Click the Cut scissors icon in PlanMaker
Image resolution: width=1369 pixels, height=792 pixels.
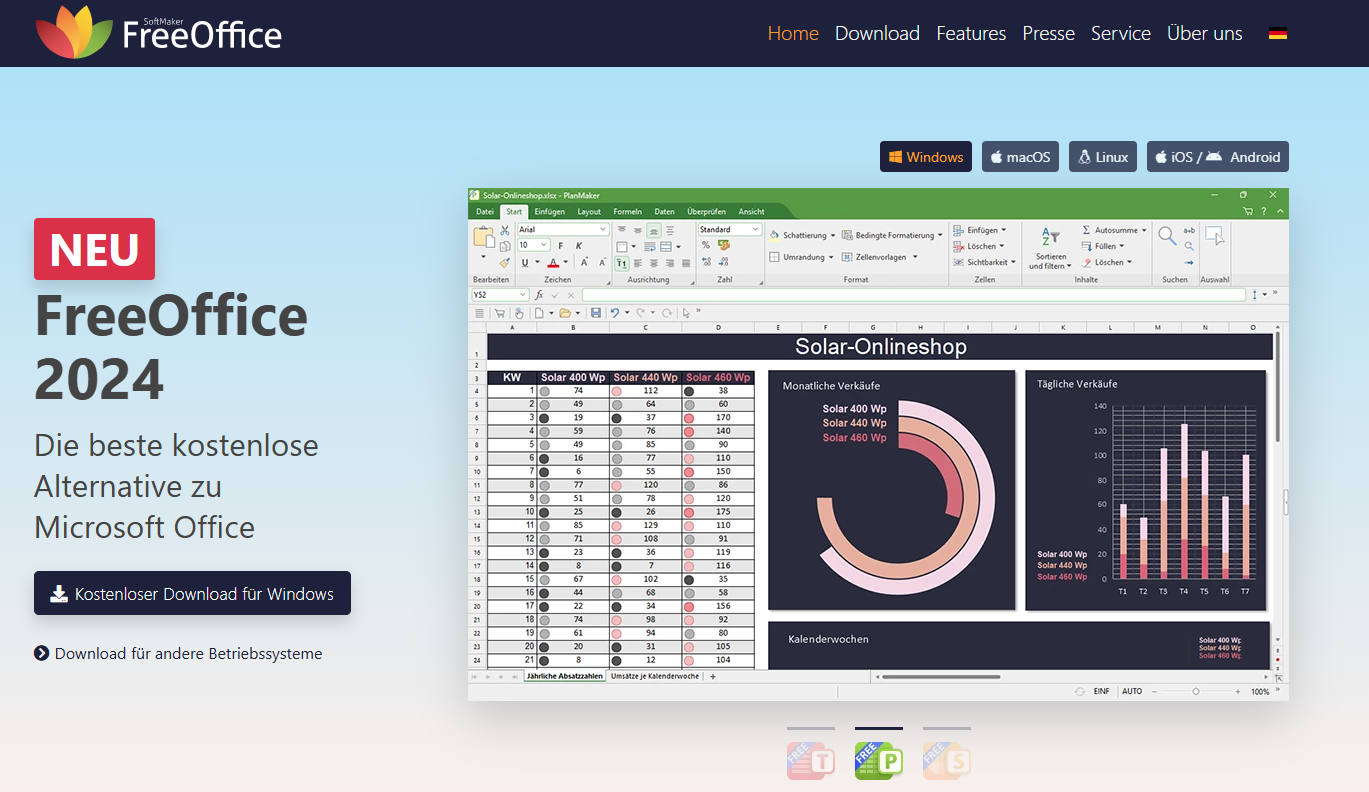point(505,230)
